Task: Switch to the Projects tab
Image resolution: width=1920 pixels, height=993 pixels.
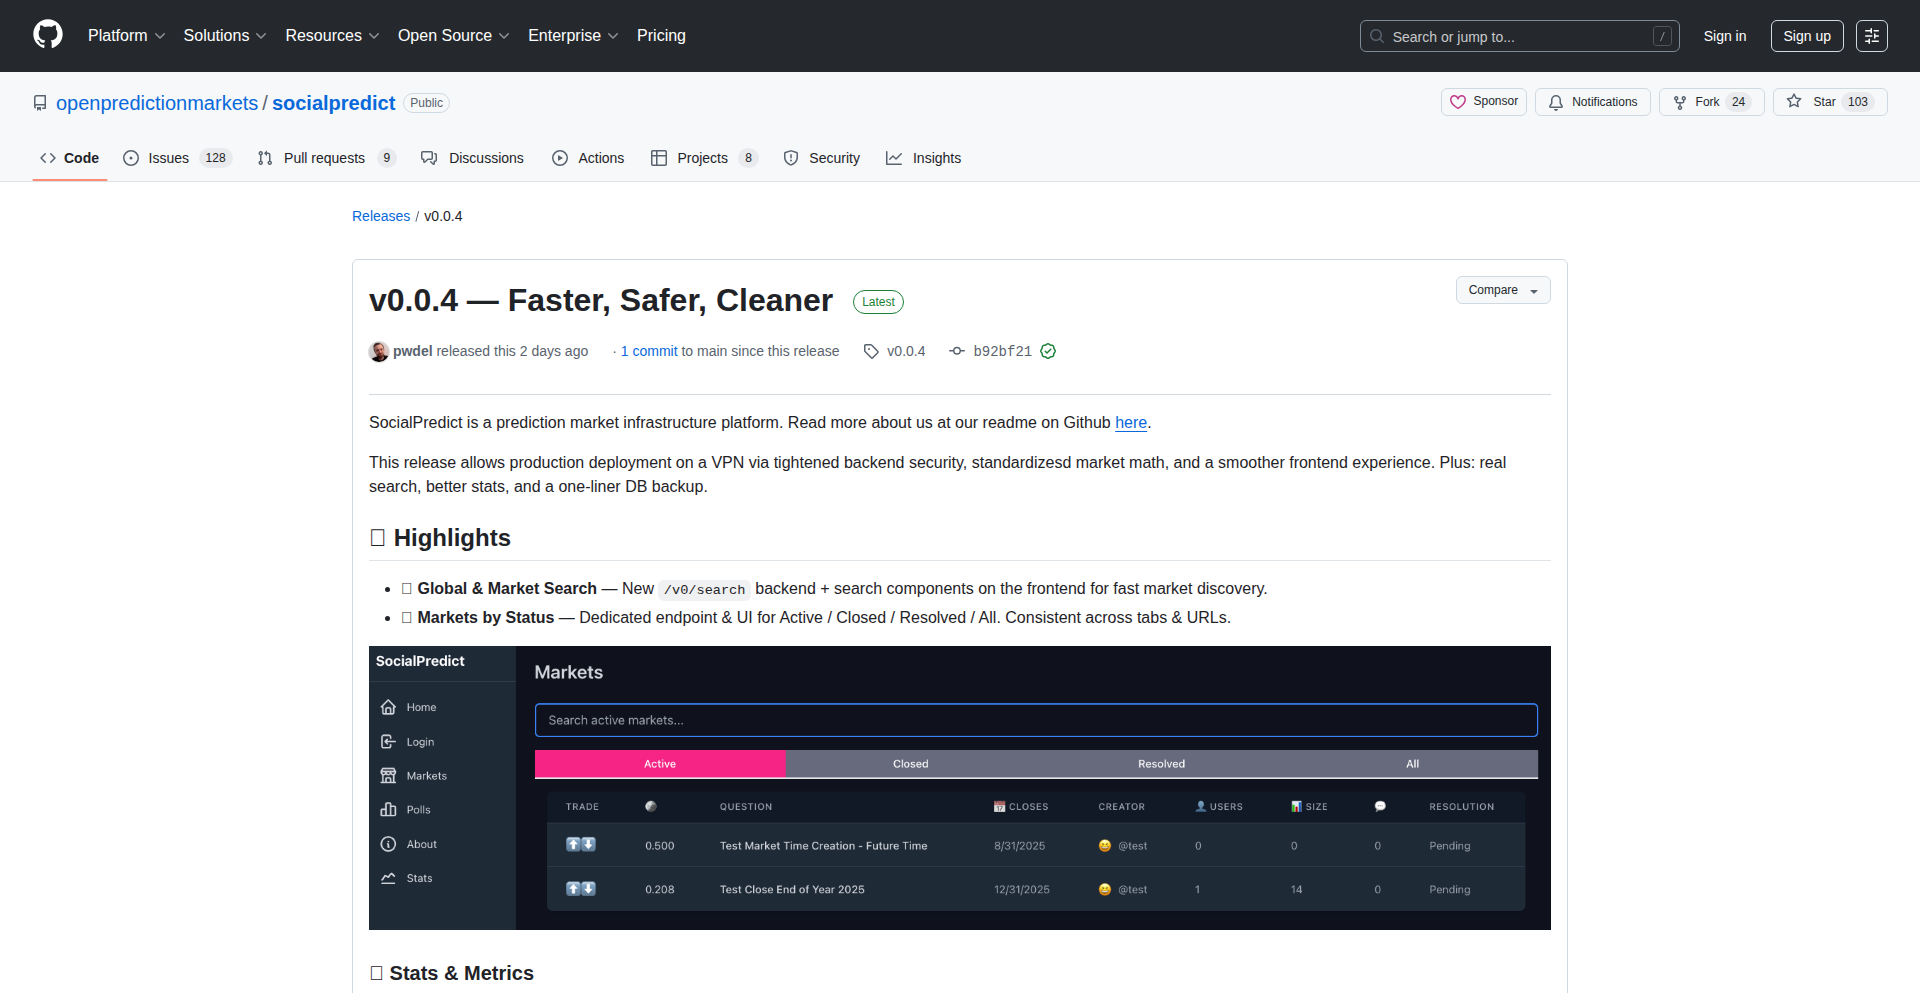Action: point(704,158)
